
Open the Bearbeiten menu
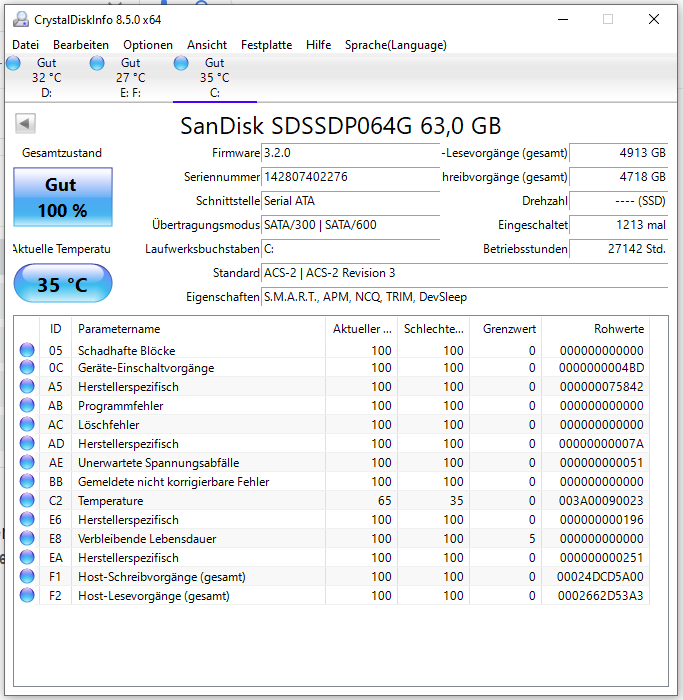81,45
